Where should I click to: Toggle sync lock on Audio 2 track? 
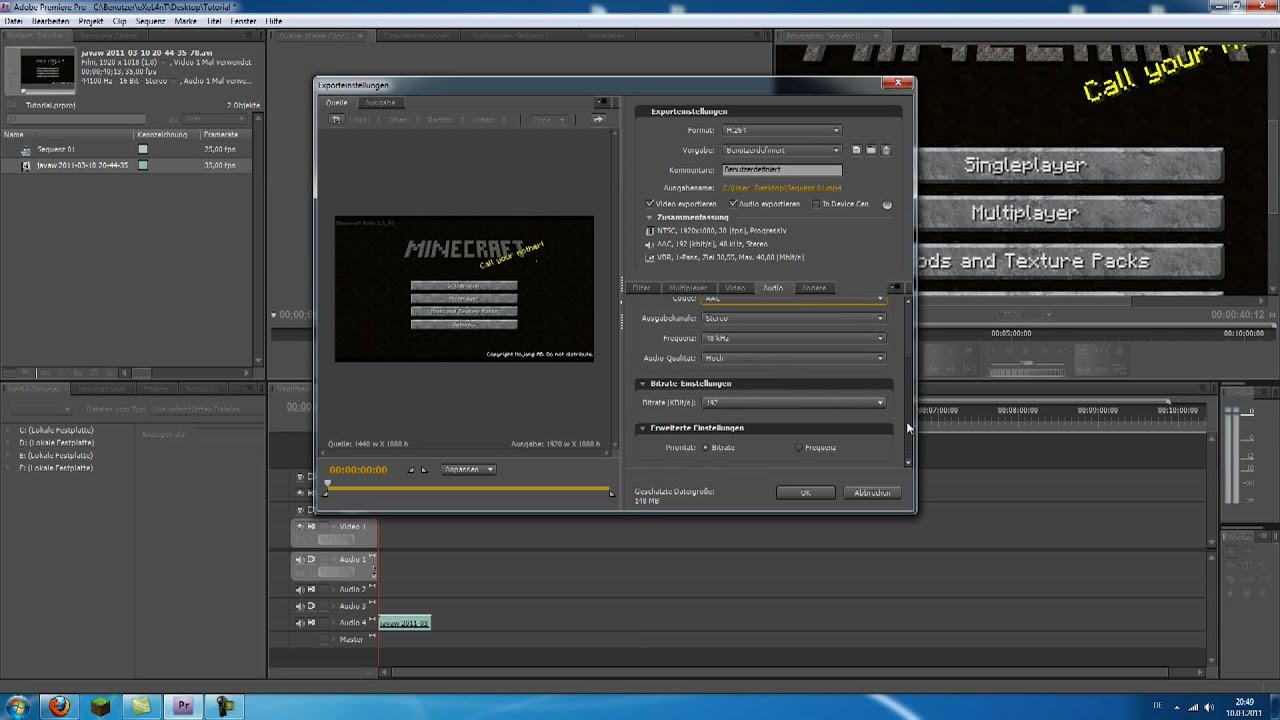tap(312, 589)
